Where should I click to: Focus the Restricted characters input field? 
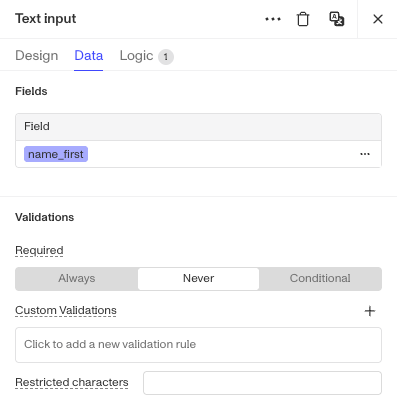click(x=262, y=383)
